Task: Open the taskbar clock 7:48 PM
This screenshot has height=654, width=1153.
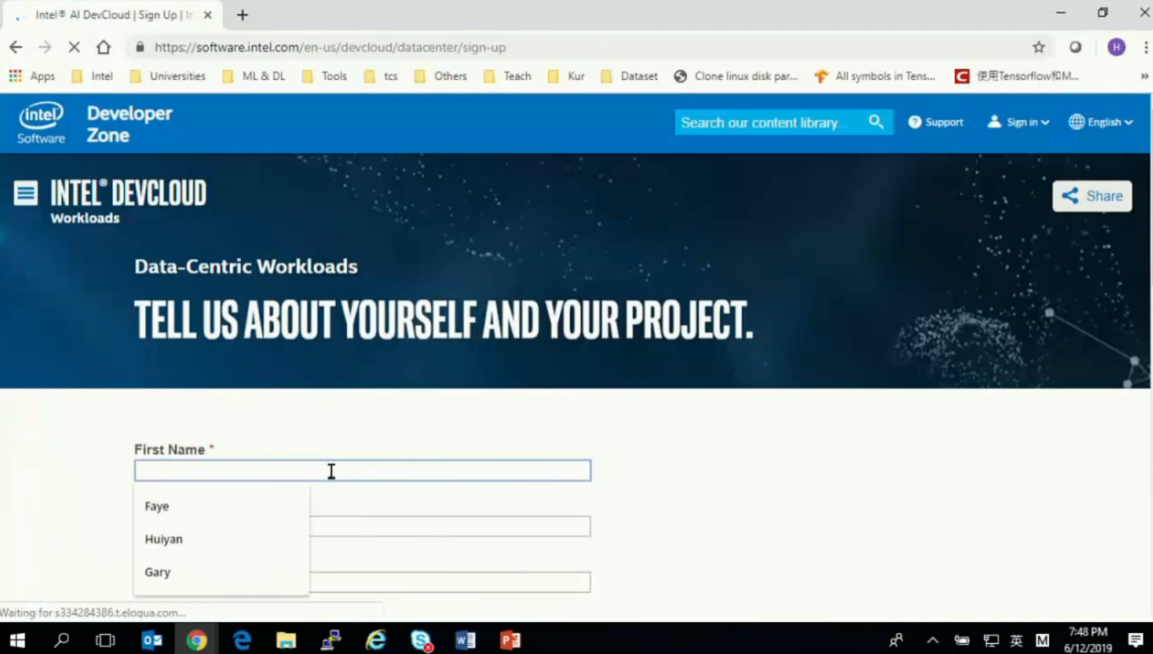Action: [1088, 639]
